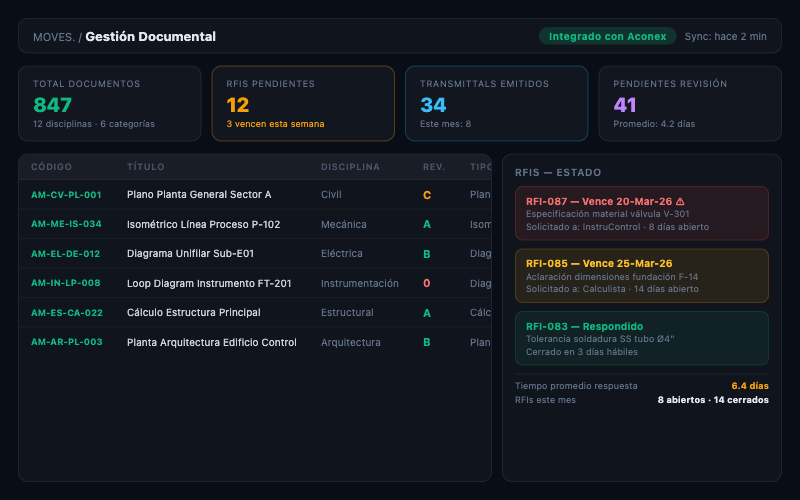Open the RFI-083 Respondido card

[641, 338]
